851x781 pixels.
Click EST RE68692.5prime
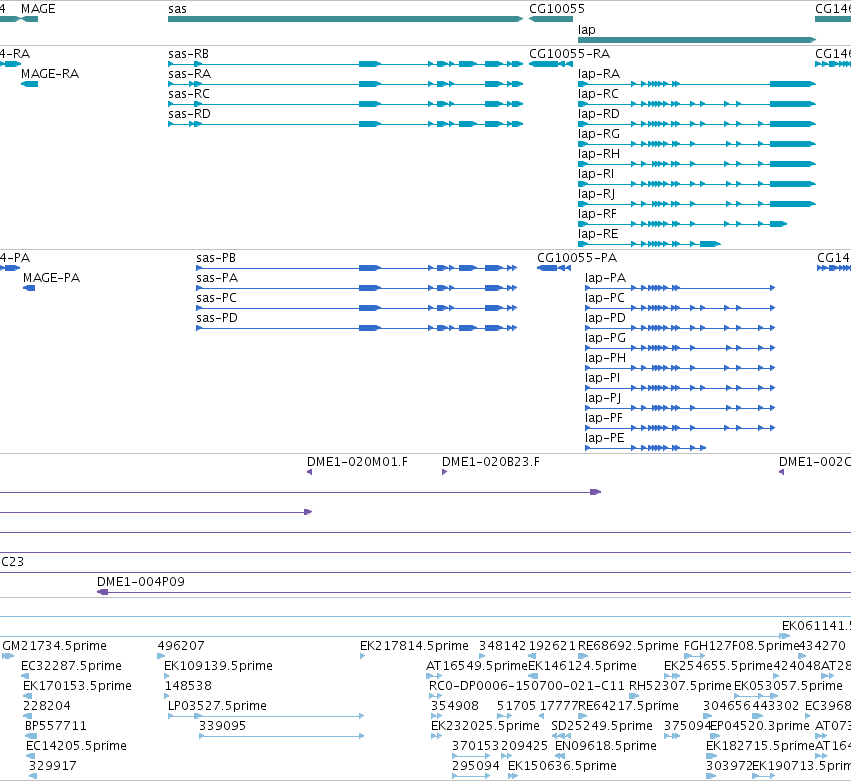tap(628, 646)
